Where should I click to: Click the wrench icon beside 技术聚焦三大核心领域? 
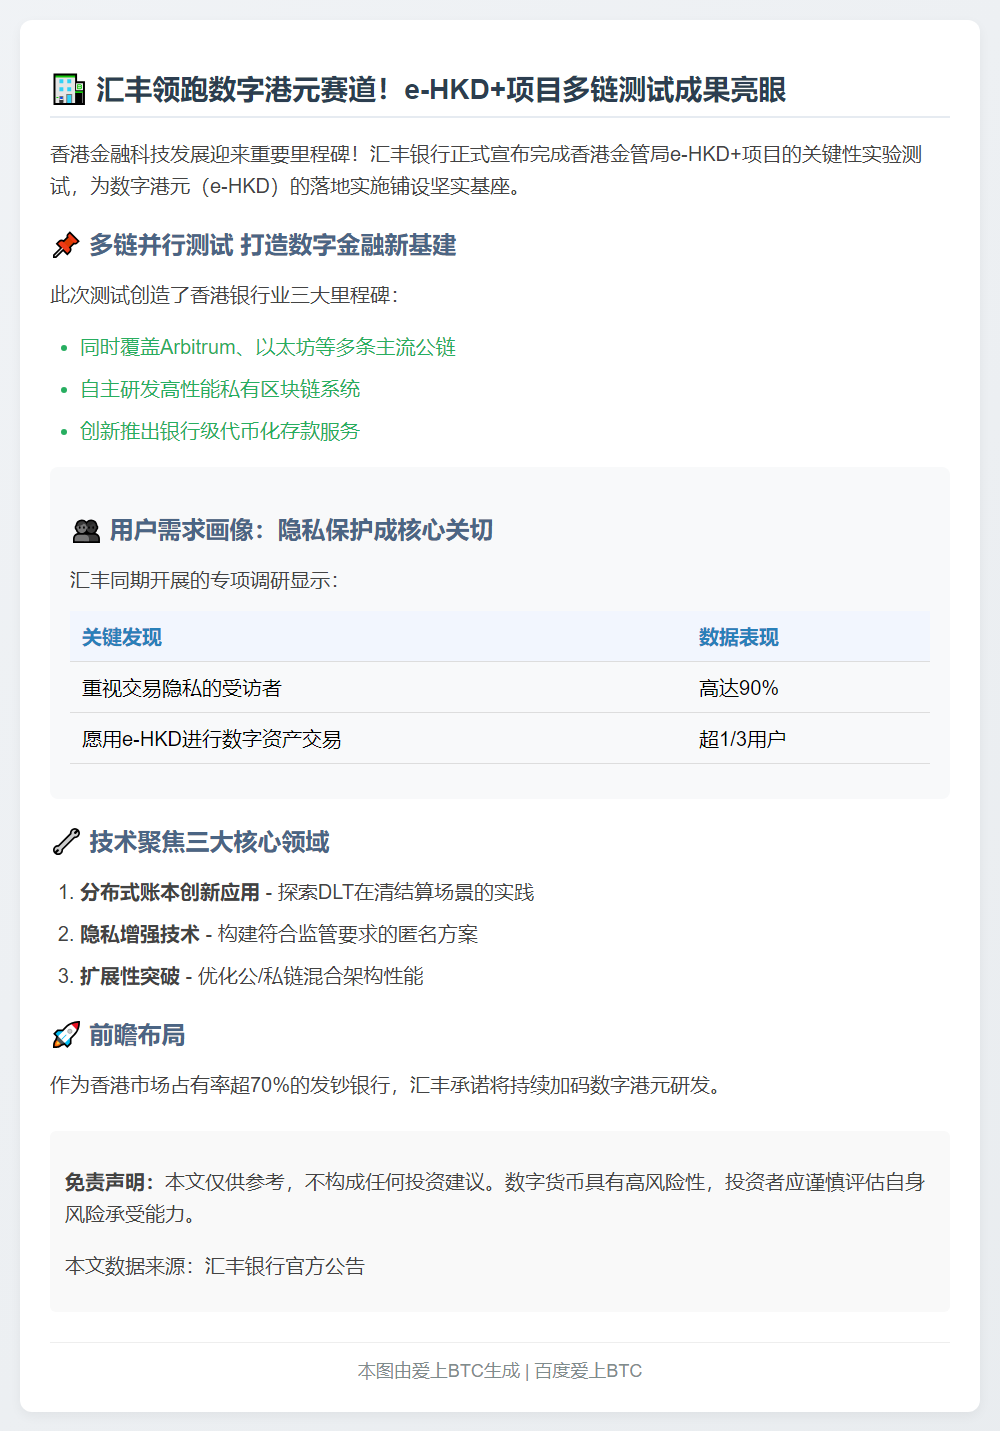(66, 842)
